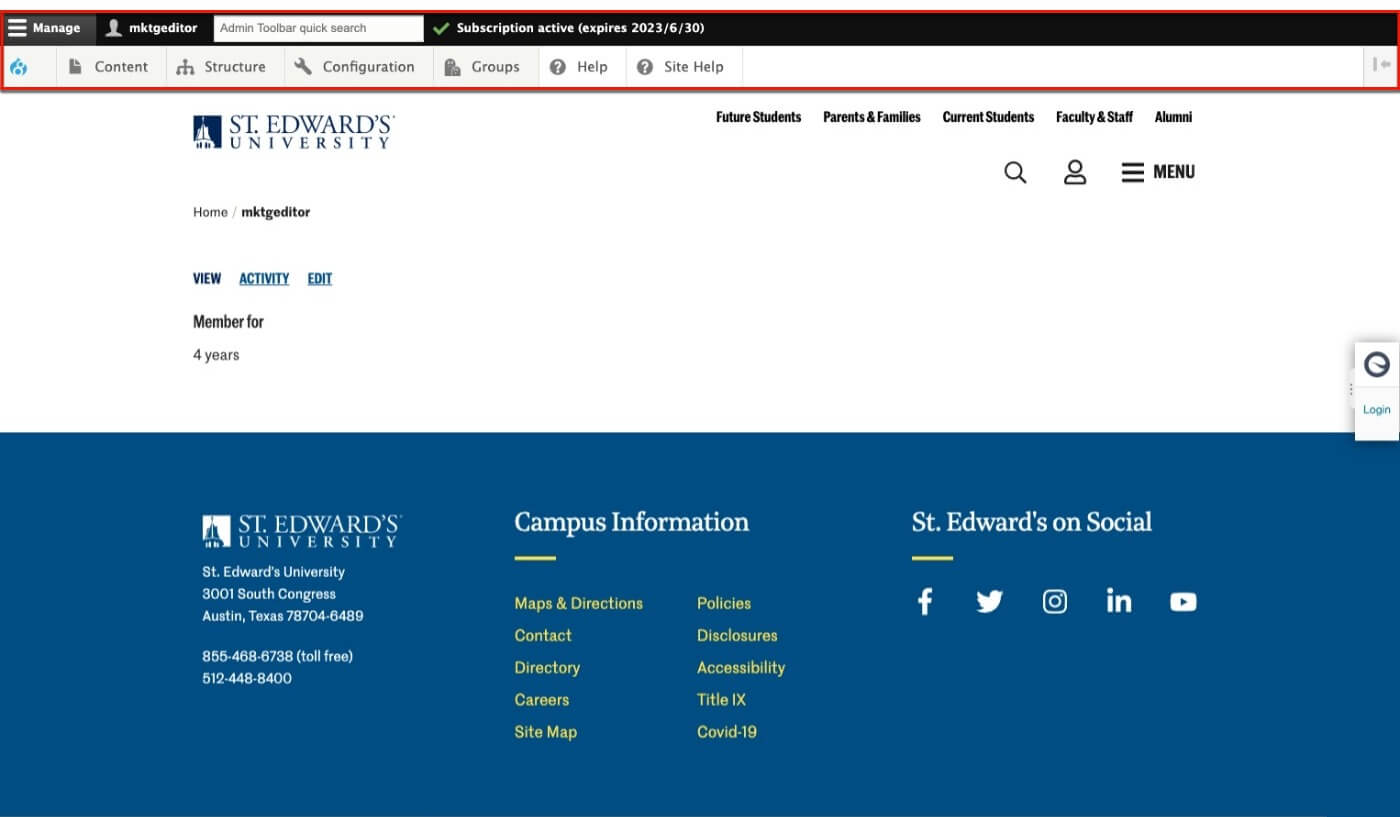The image size is (1400, 817).
Task: Open St. Edward's Twitter icon
Action: click(989, 601)
